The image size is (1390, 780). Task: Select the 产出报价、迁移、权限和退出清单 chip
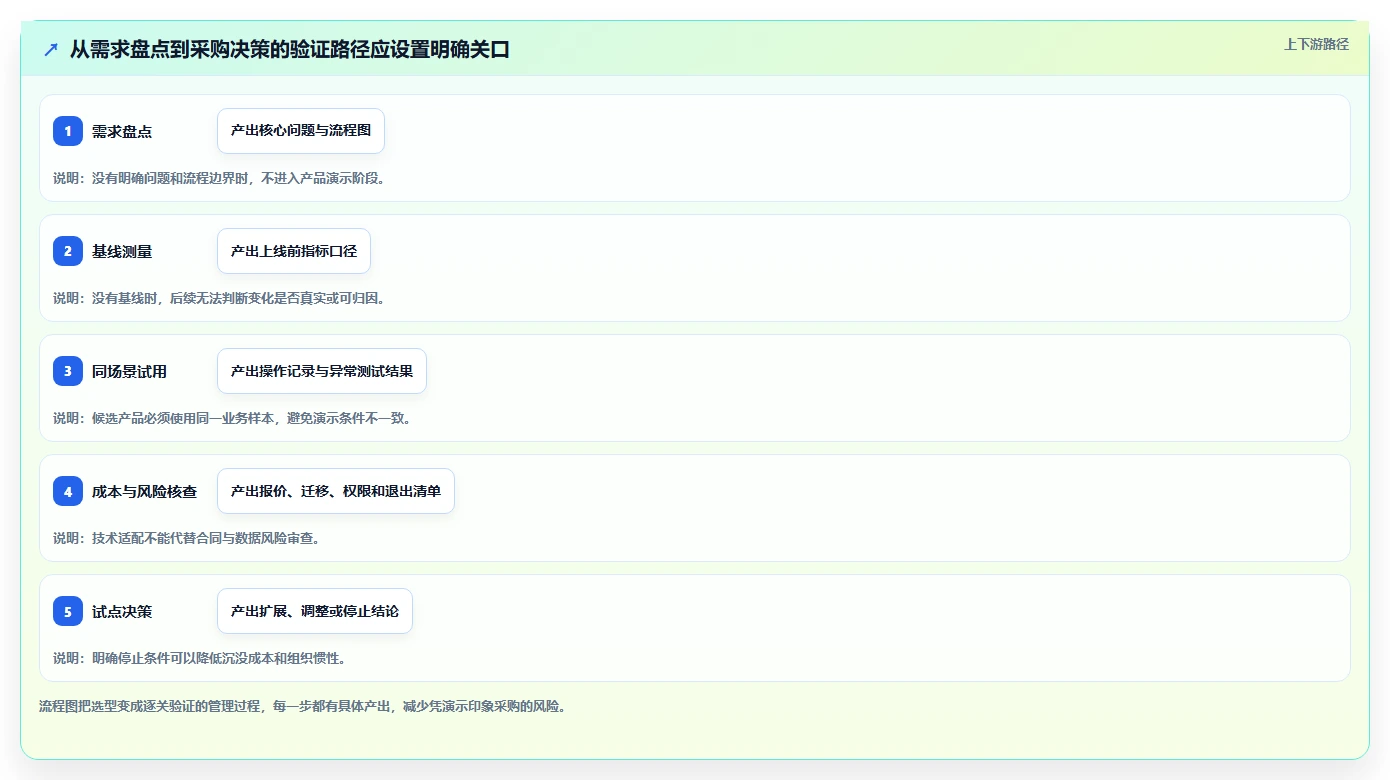point(336,491)
